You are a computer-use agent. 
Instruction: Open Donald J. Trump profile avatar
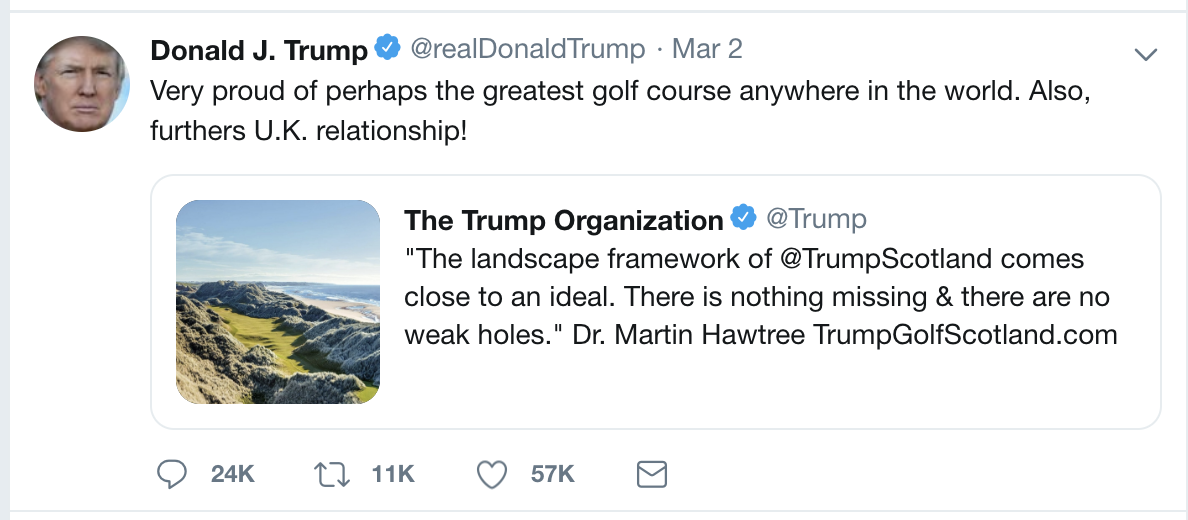82,85
